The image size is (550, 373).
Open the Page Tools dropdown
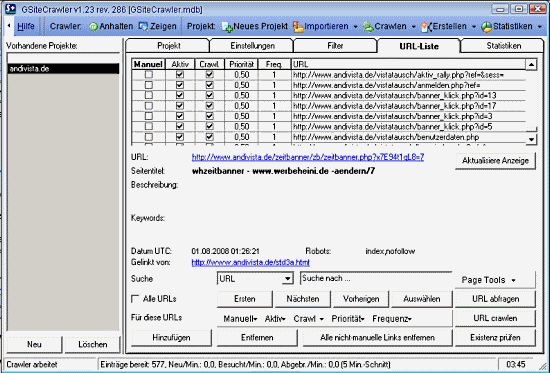[x=495, y=280]
